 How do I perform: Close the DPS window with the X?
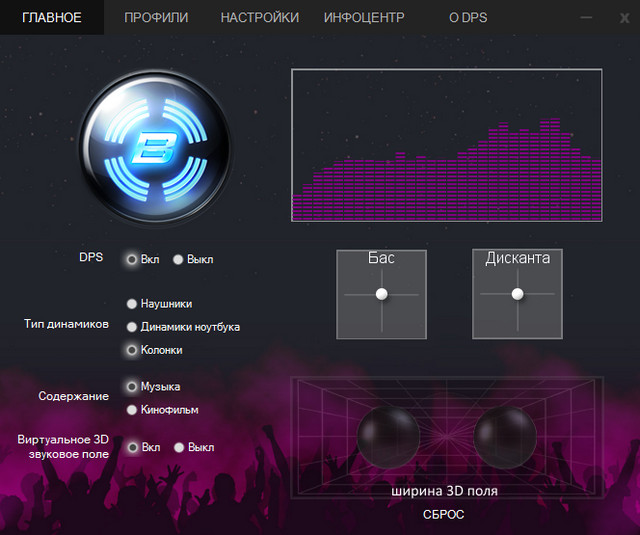(x=624, y=18)
